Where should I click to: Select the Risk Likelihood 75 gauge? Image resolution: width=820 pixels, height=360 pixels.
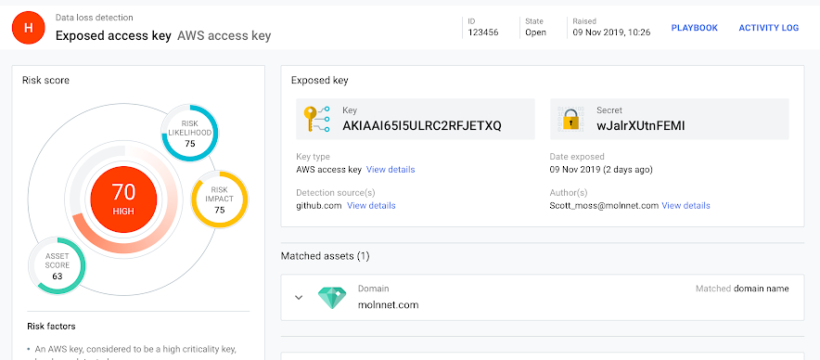[189, 132]
